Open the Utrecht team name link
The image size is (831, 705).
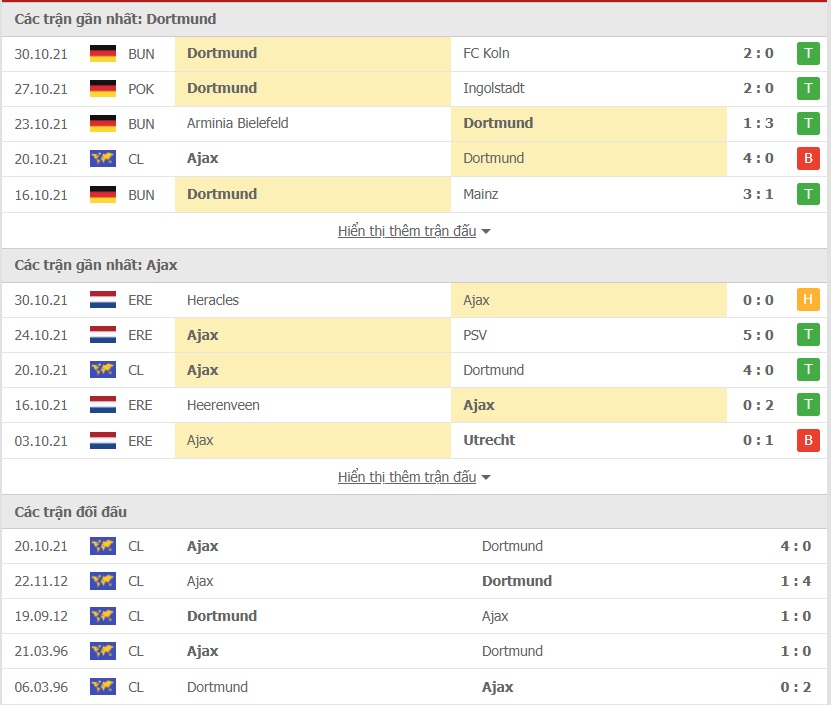pyautogui.click(x=490, y=441)
